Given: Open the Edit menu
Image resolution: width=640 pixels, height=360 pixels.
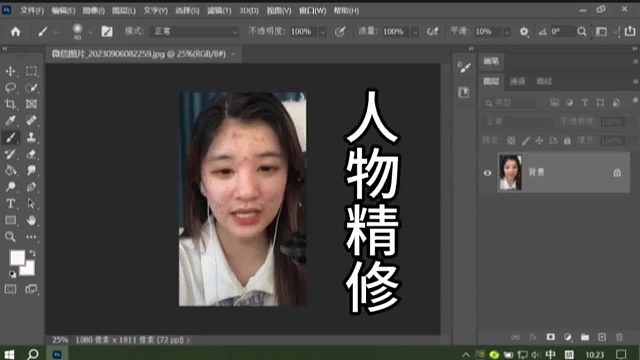Looking at the screenshot, I should tap(63, 11).
